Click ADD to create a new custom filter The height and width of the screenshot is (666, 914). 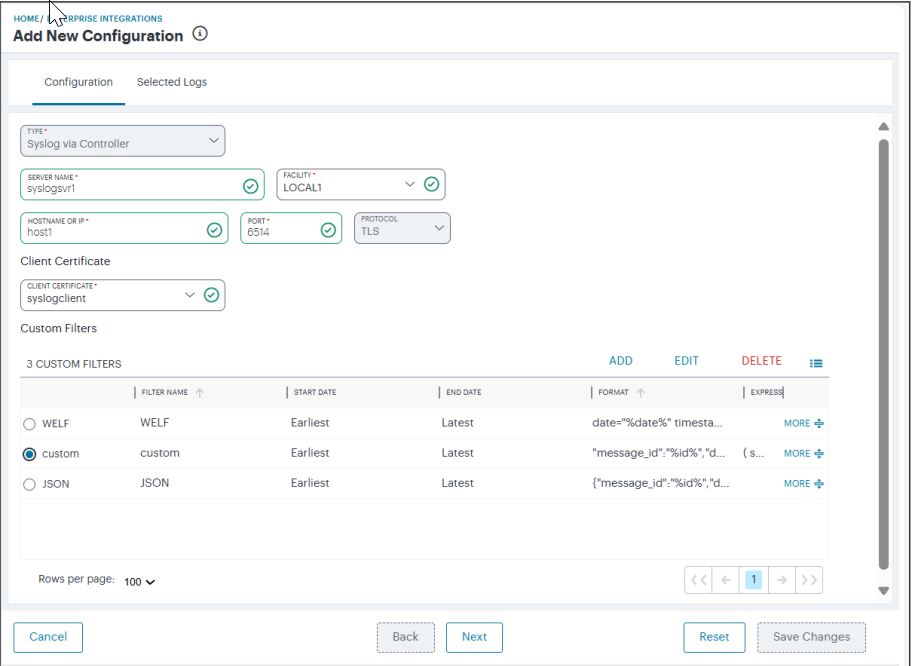[x=620, y=360]
